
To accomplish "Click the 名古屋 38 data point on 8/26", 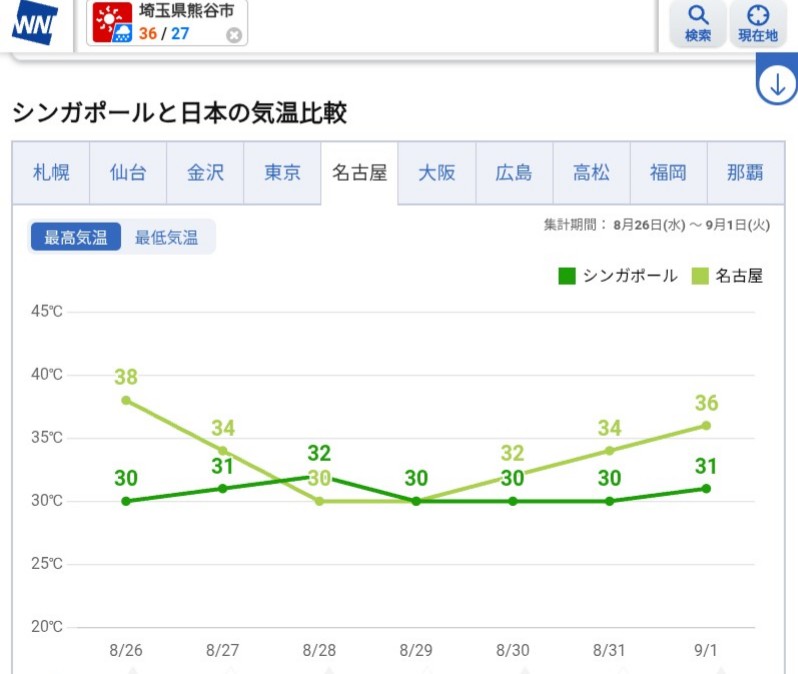I will (x=126, y=401).
